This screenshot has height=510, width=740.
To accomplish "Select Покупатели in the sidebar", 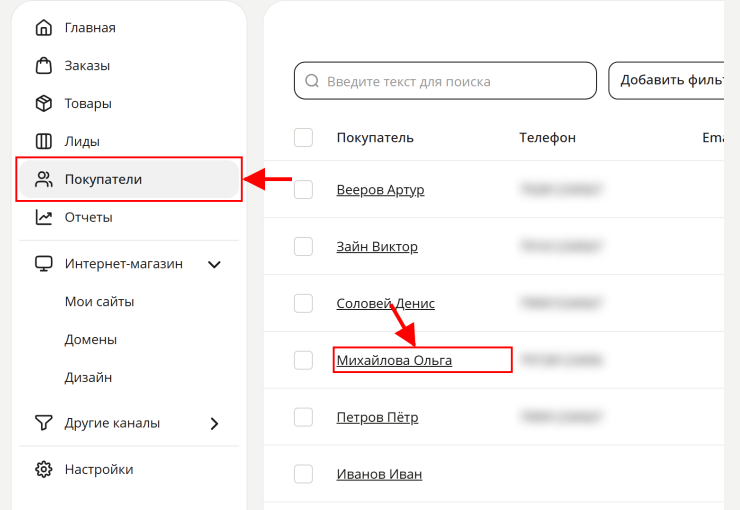I will click(x=129, y=179).
